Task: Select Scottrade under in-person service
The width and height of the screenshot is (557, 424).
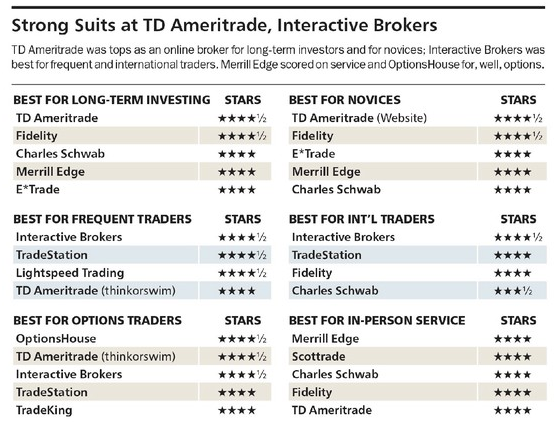Action: (318, 357)
